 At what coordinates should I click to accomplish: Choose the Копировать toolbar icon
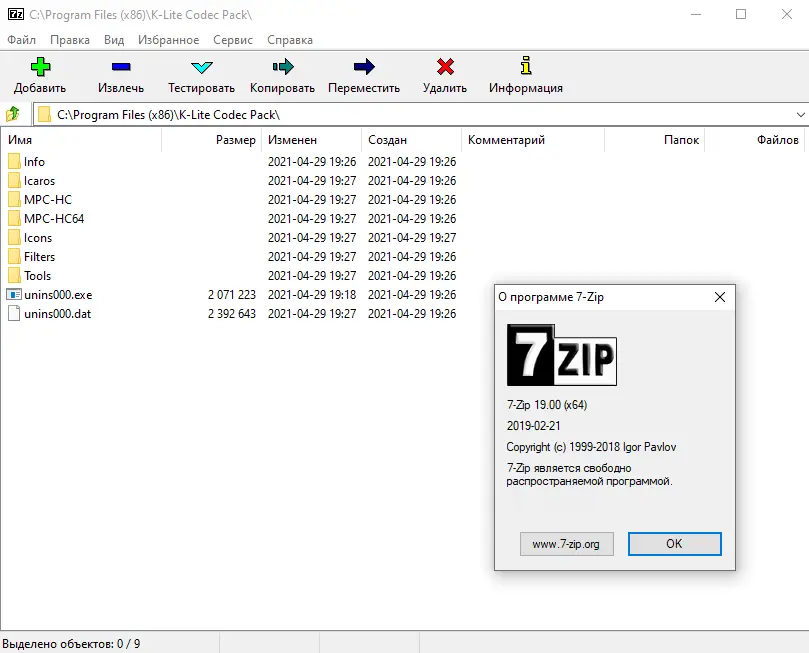[x=283, y=67]
